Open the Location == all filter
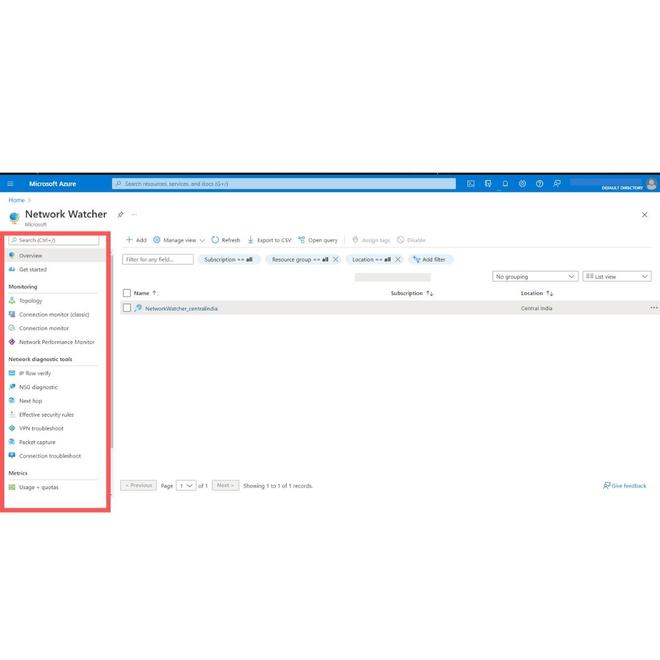This screenshot has width=660, height=660. (371, 259)
